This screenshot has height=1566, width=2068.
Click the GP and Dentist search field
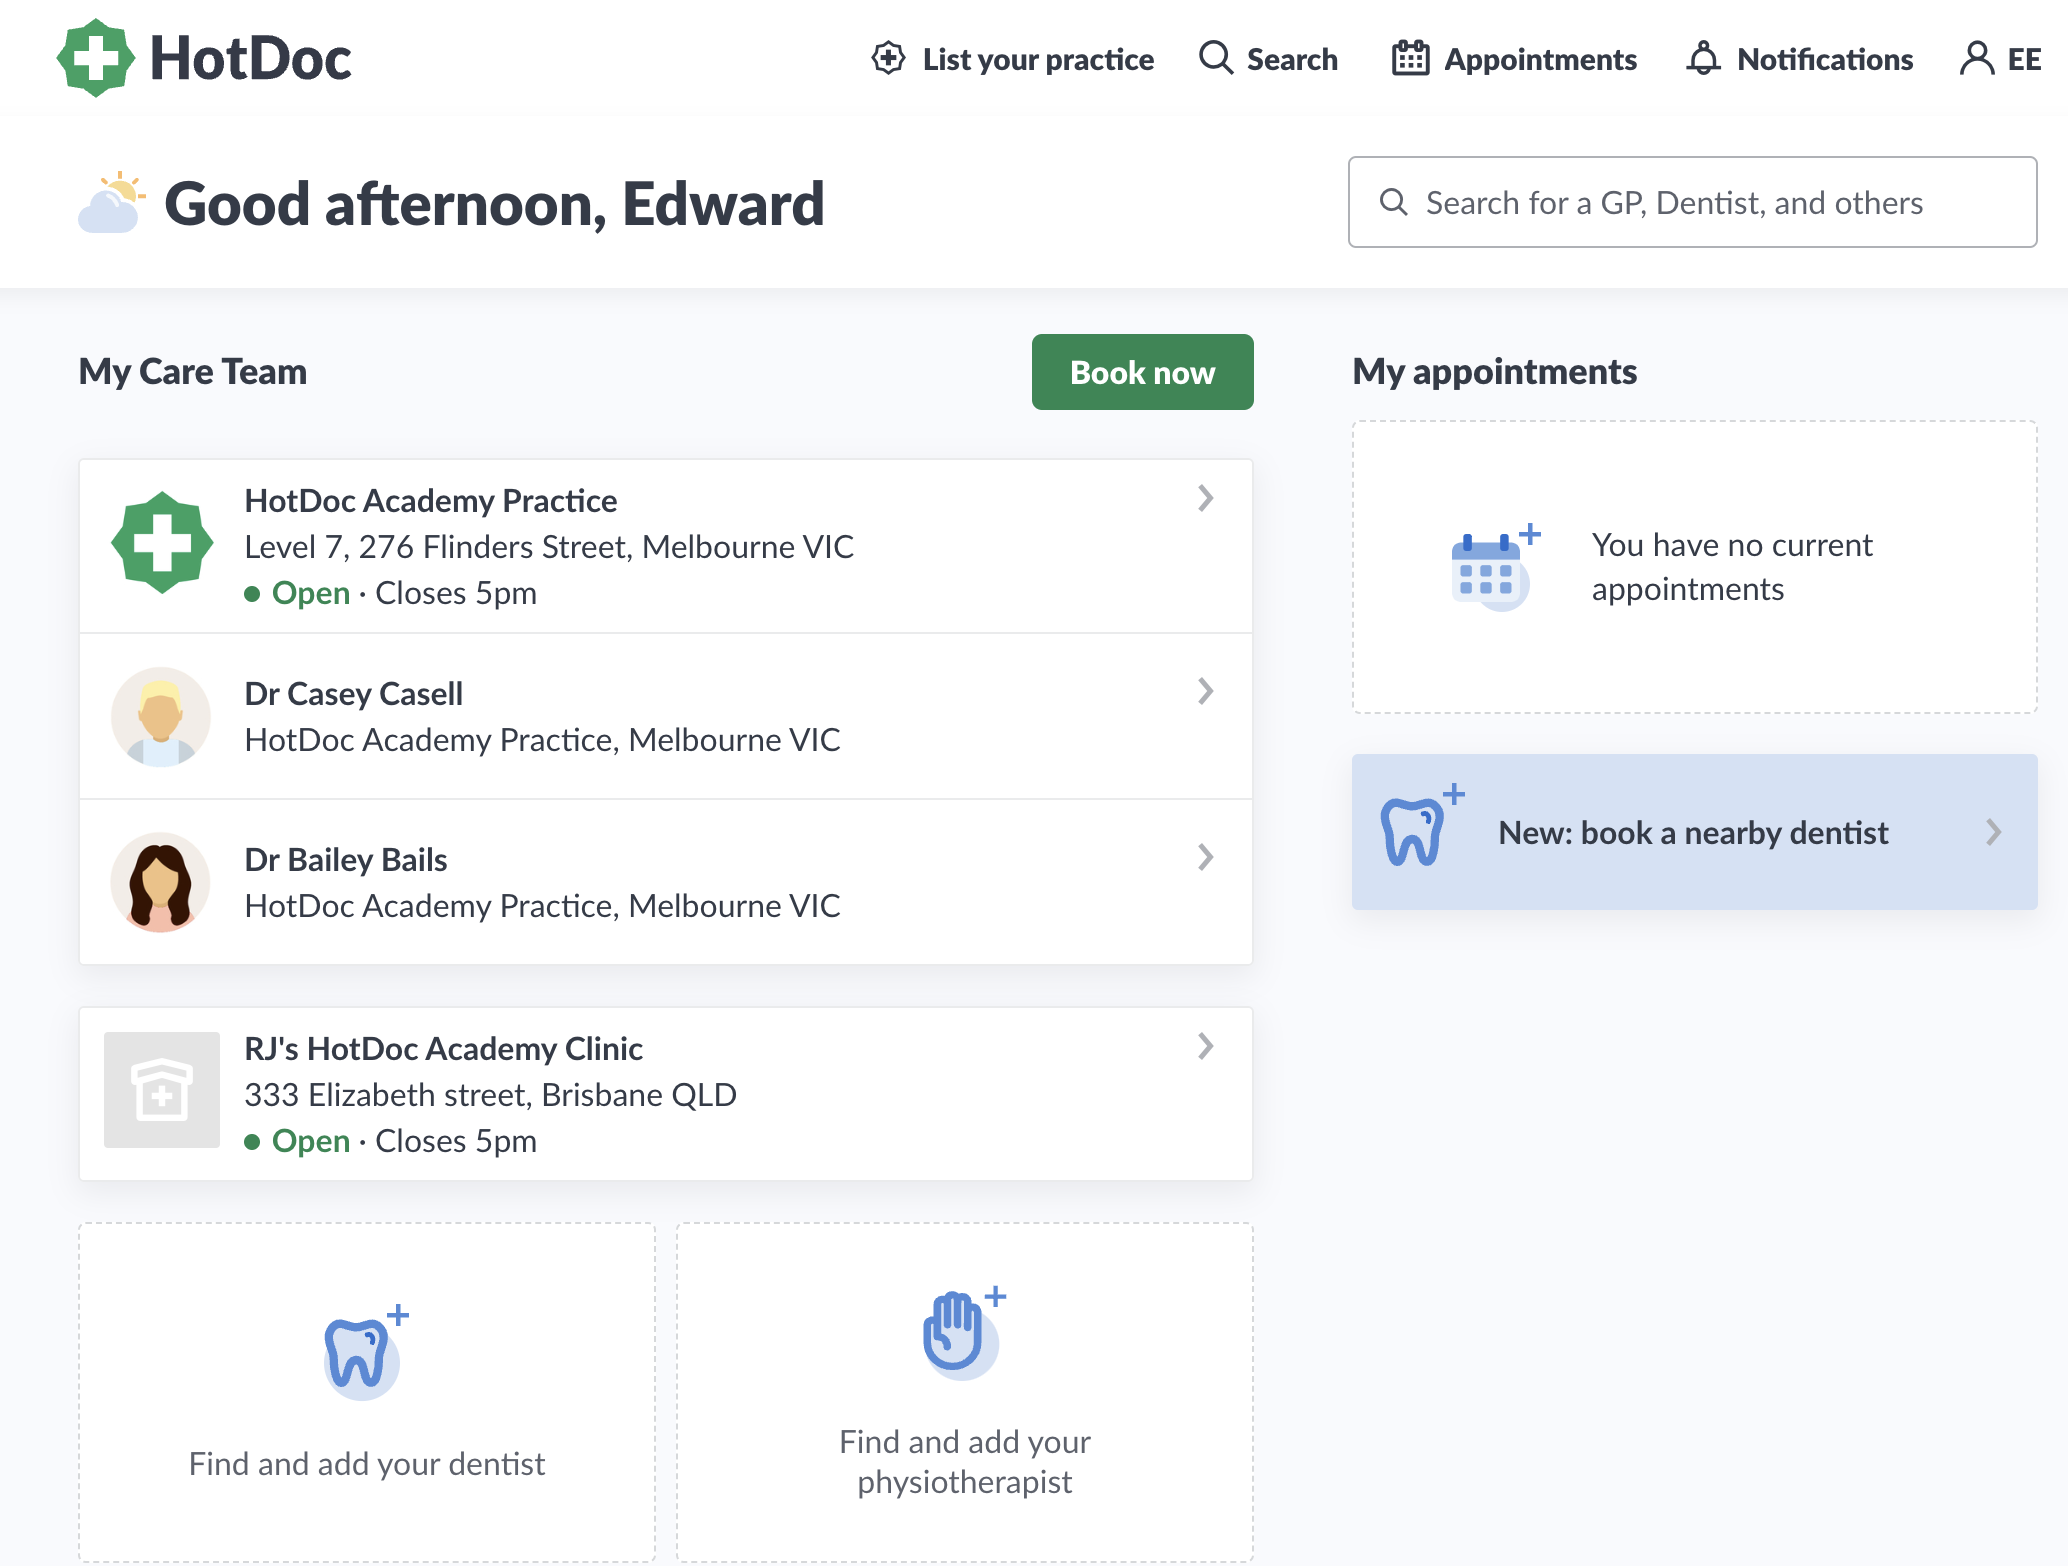(1692, 202)
